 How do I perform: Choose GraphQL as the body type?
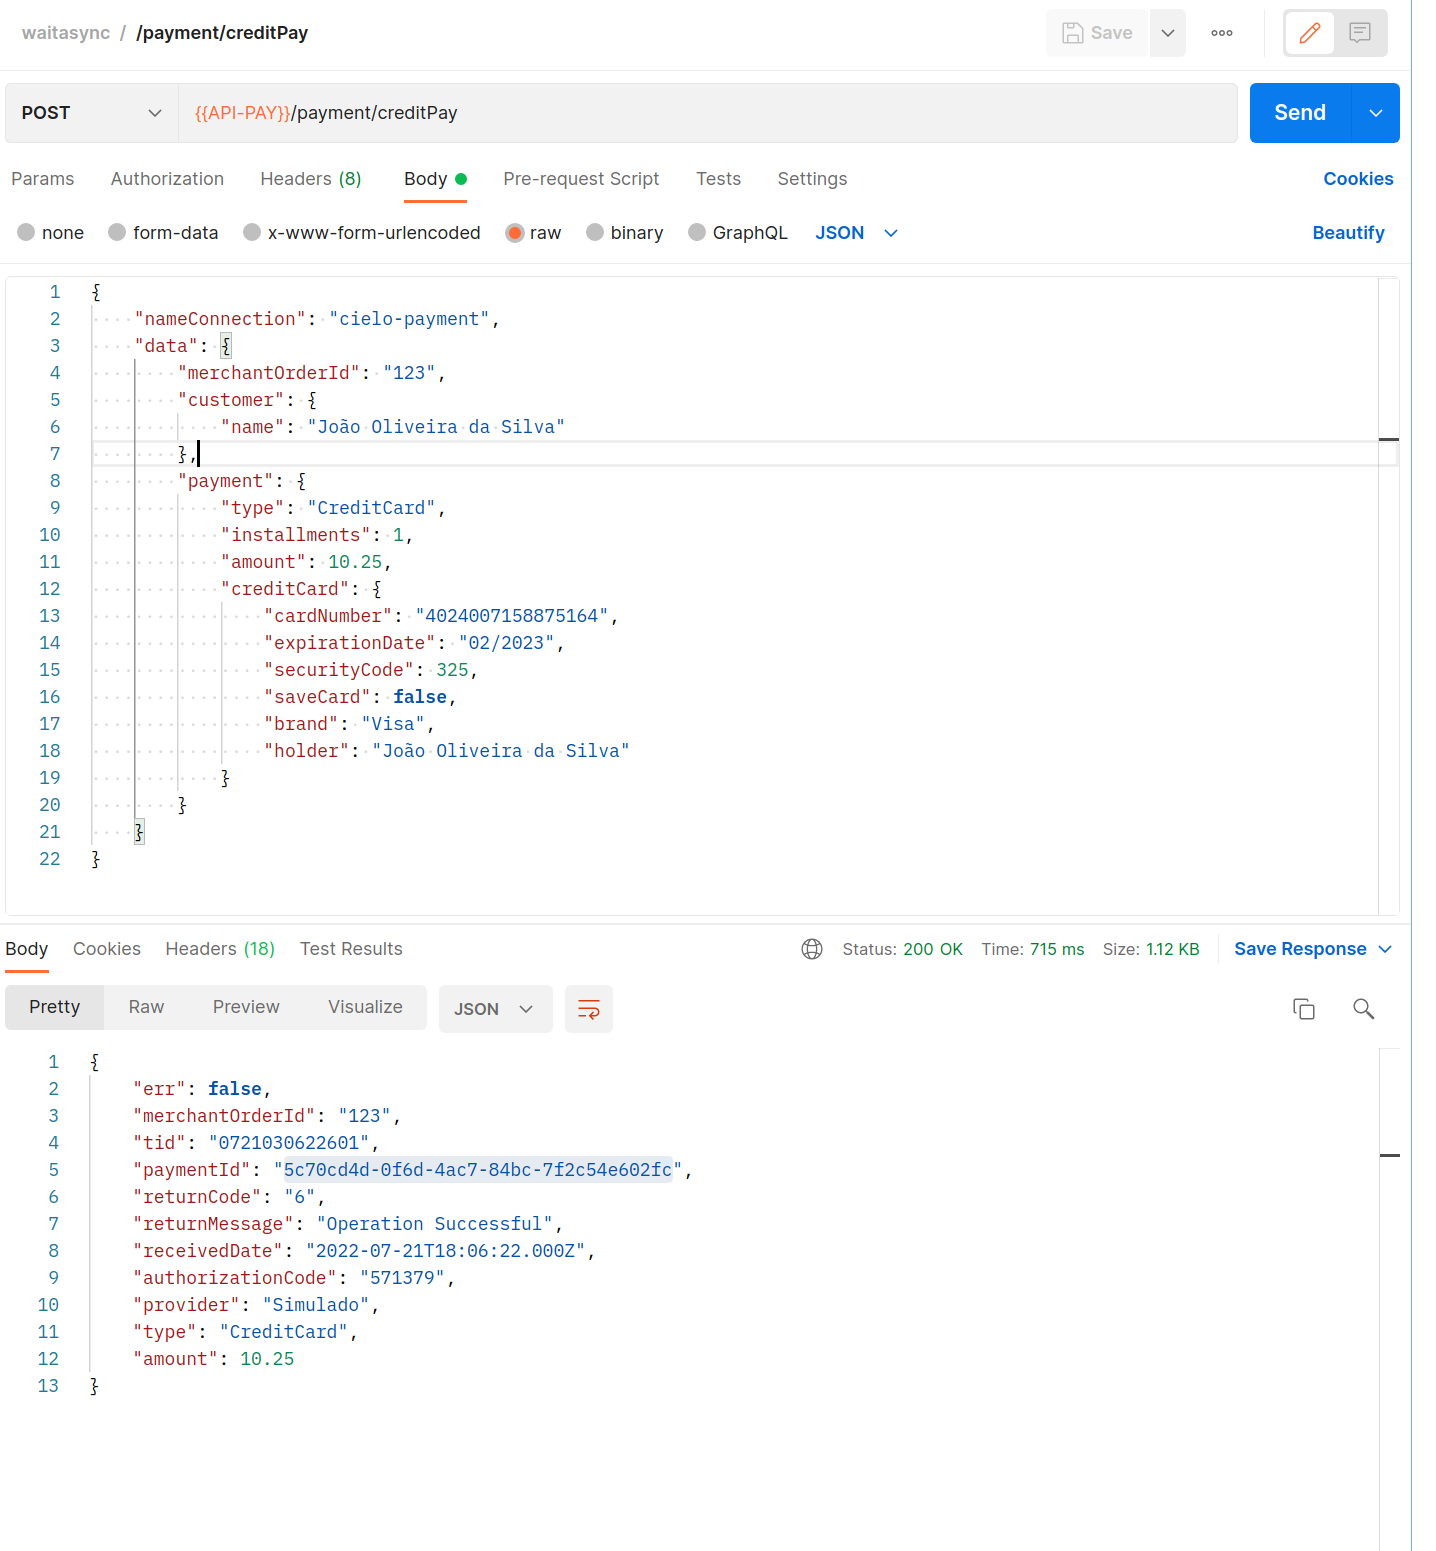click(737, 232)
